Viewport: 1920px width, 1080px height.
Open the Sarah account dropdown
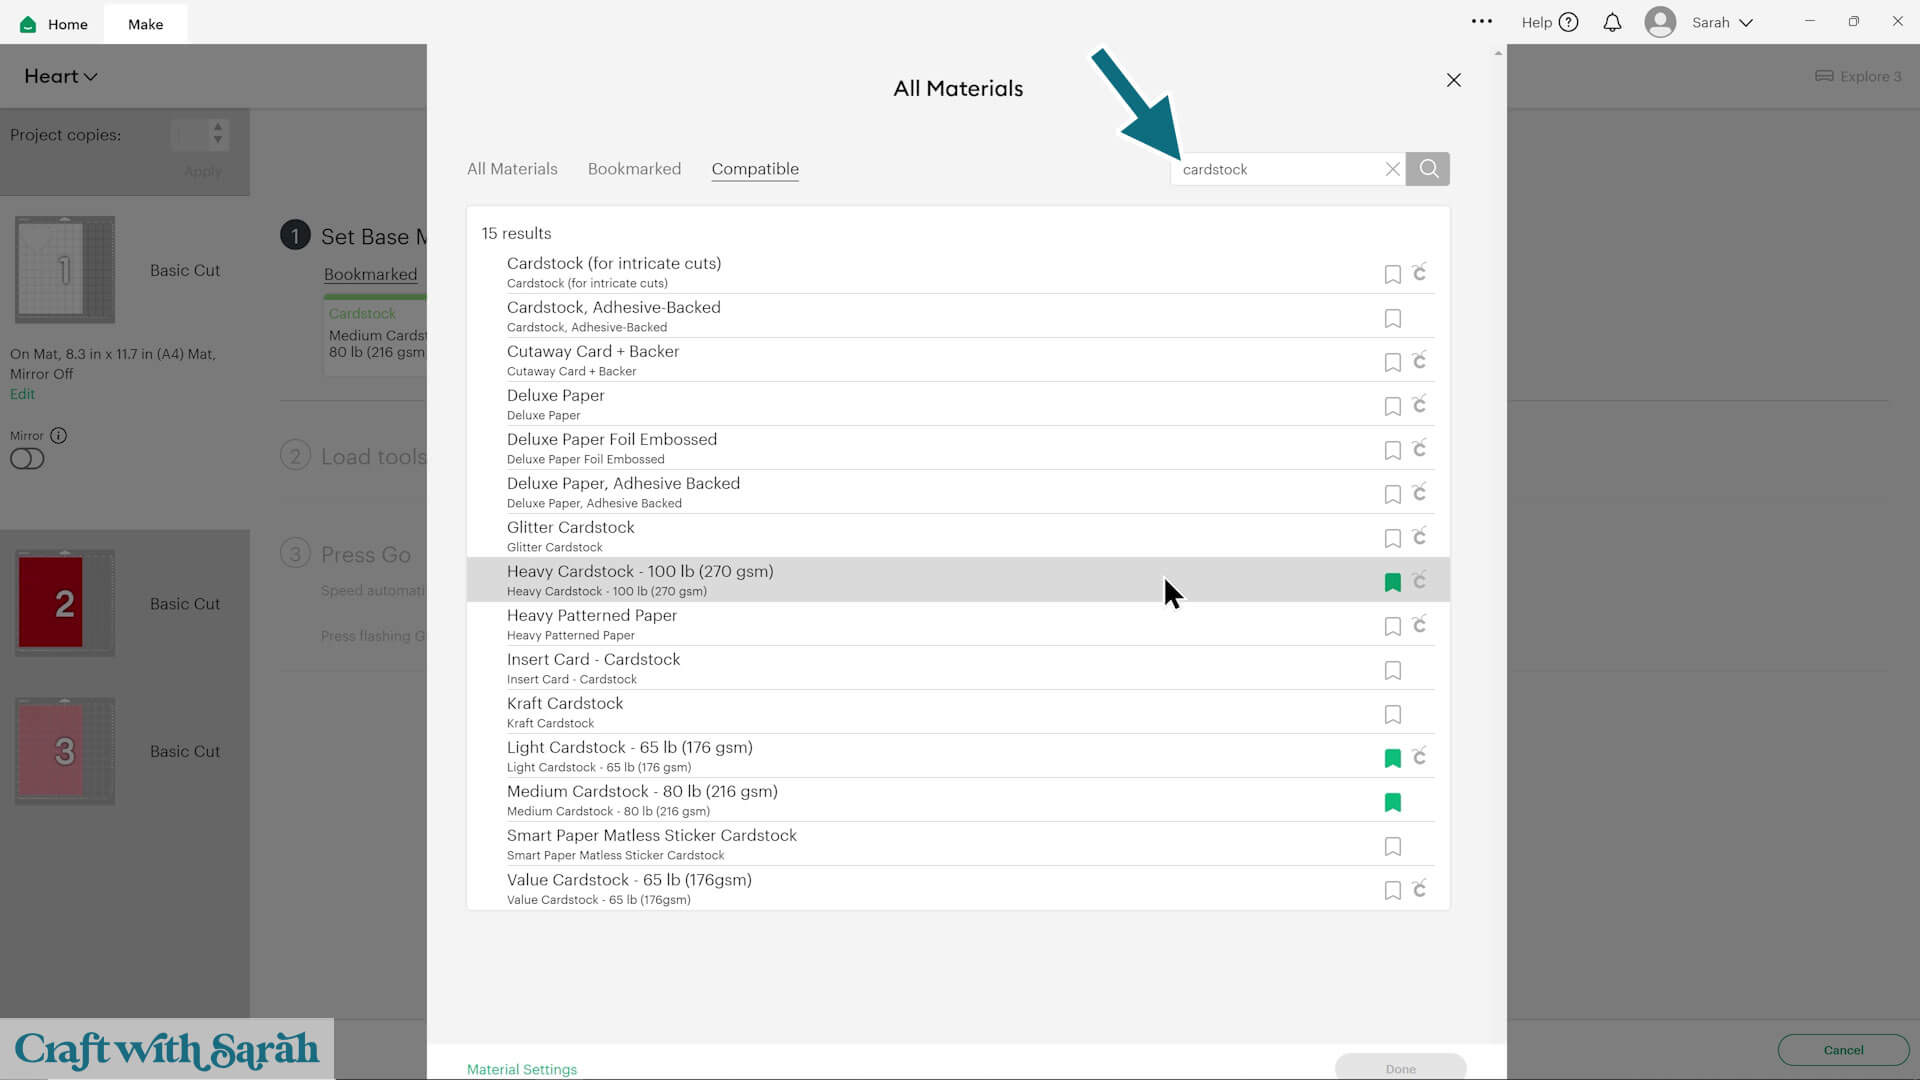pos(1722,22)
